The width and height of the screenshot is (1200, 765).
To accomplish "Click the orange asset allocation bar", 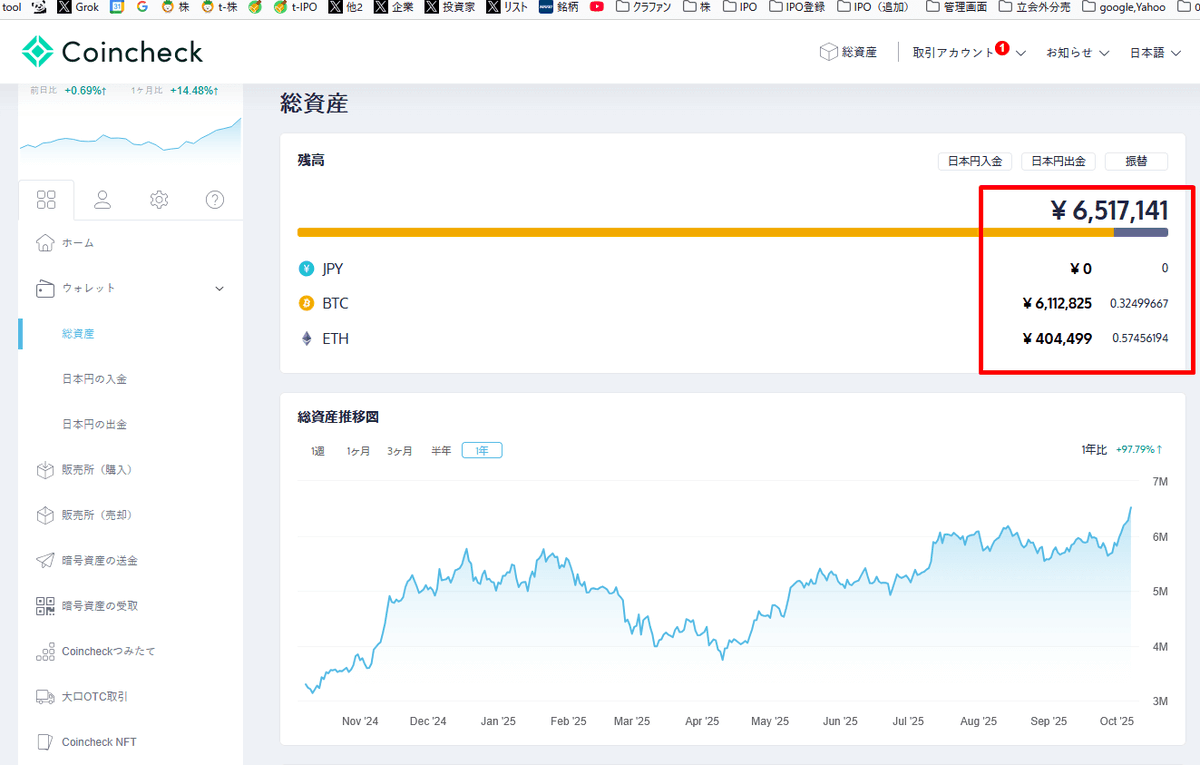I will tap(700, 232).
